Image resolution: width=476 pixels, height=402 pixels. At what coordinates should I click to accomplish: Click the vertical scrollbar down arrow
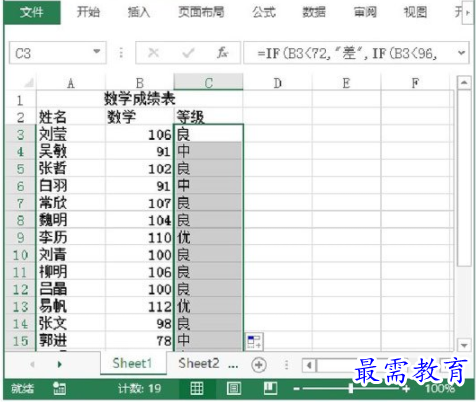[464, 345]
